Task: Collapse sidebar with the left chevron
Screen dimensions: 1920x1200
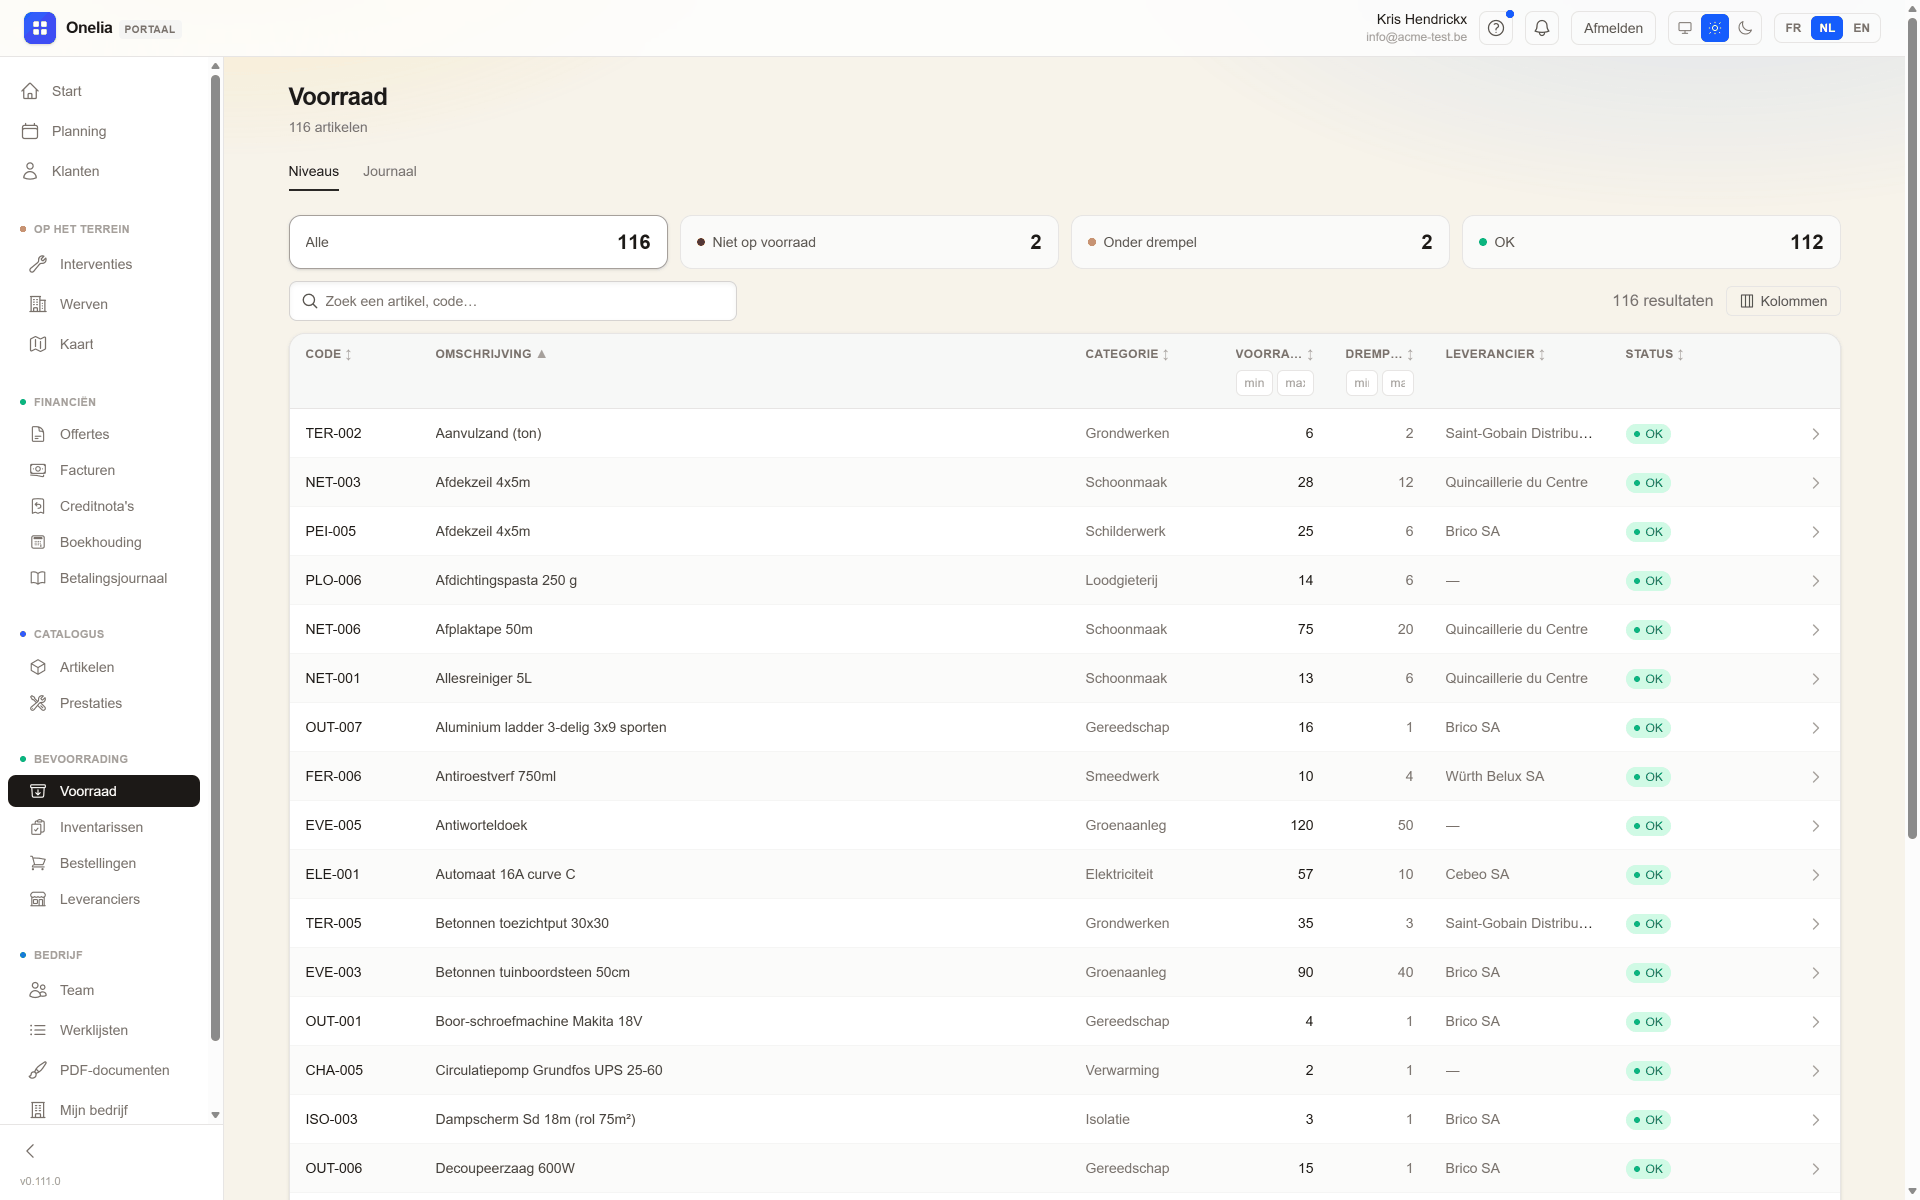Action: click(30, 1151)
